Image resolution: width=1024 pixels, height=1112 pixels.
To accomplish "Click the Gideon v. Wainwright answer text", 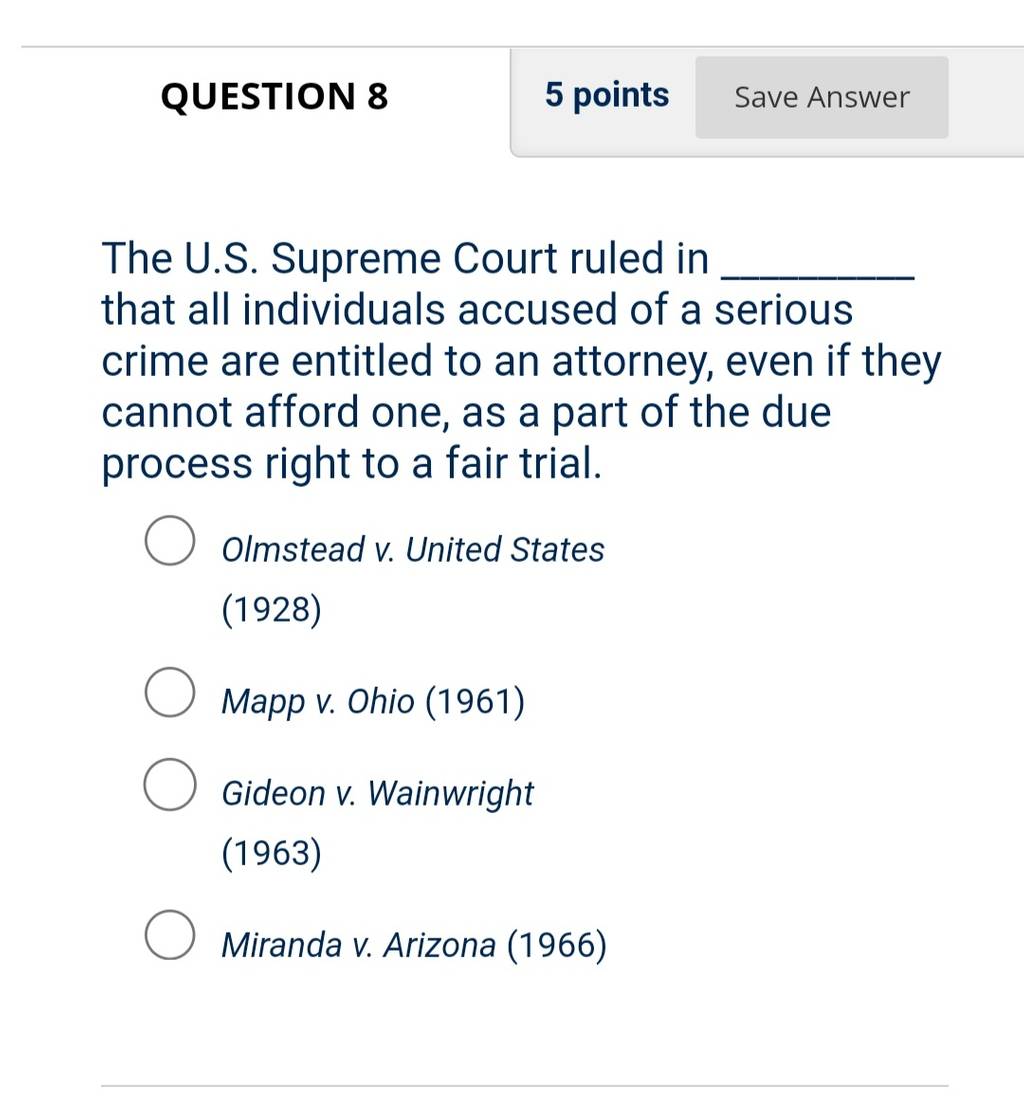I will point(377,794).
